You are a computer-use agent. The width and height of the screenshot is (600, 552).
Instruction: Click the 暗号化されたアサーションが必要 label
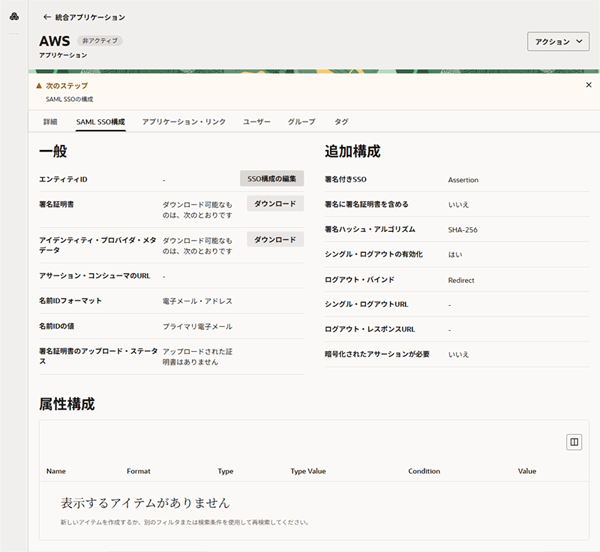(377, 354)
